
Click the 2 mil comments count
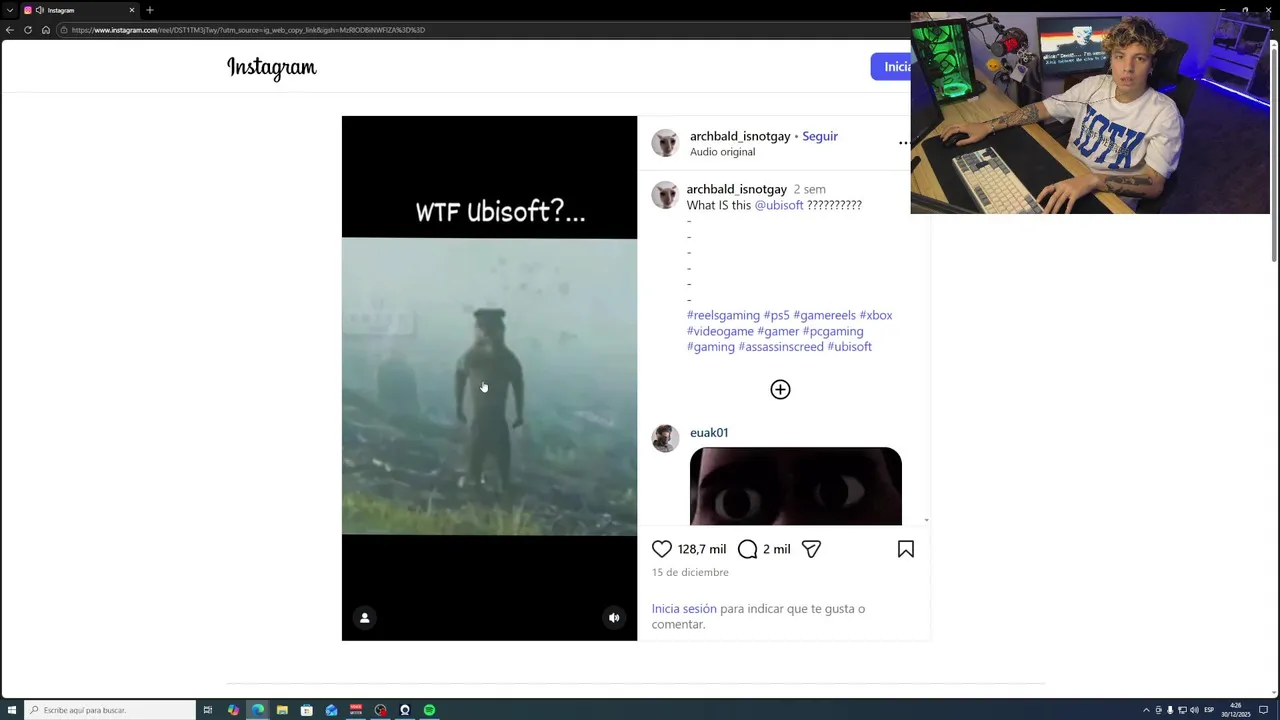(777, 549)
